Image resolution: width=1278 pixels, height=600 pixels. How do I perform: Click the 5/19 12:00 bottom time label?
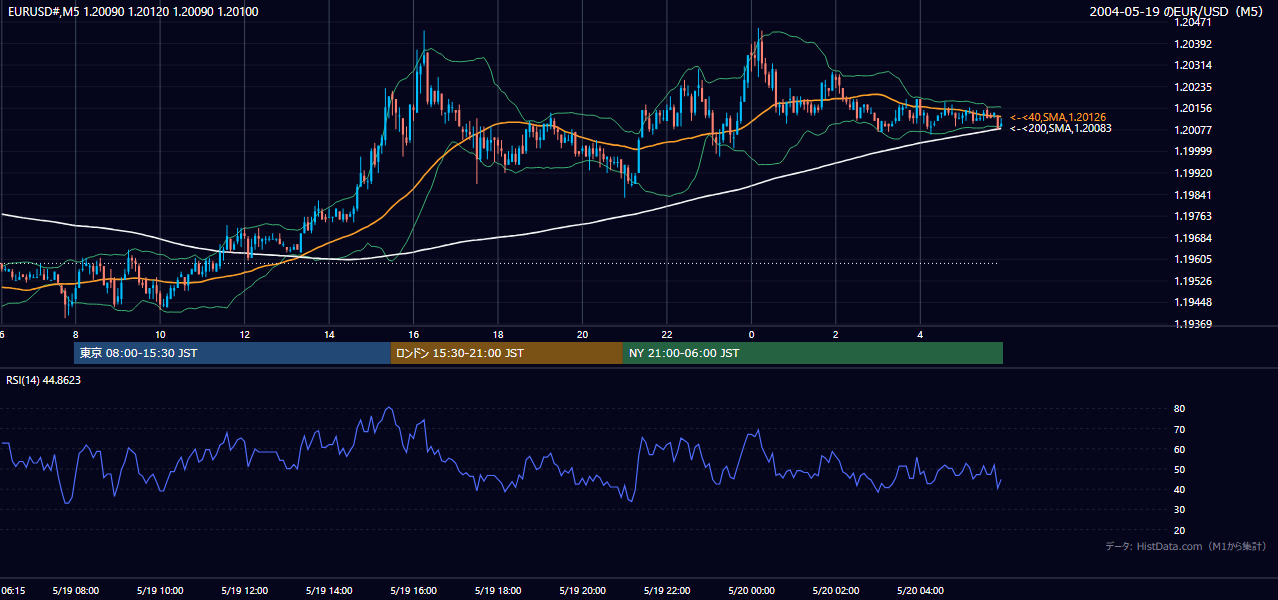pyautogui.click(x=244, y=591)
